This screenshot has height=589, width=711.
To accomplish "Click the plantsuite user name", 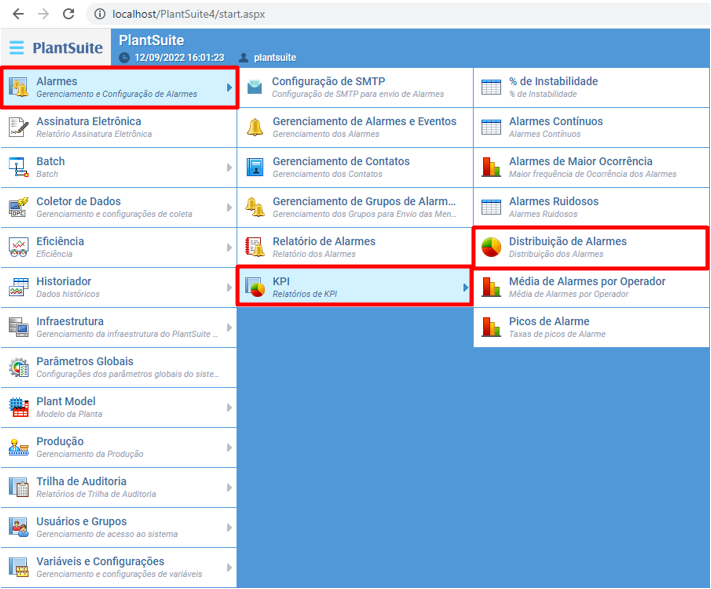I will tap(275, 58).
